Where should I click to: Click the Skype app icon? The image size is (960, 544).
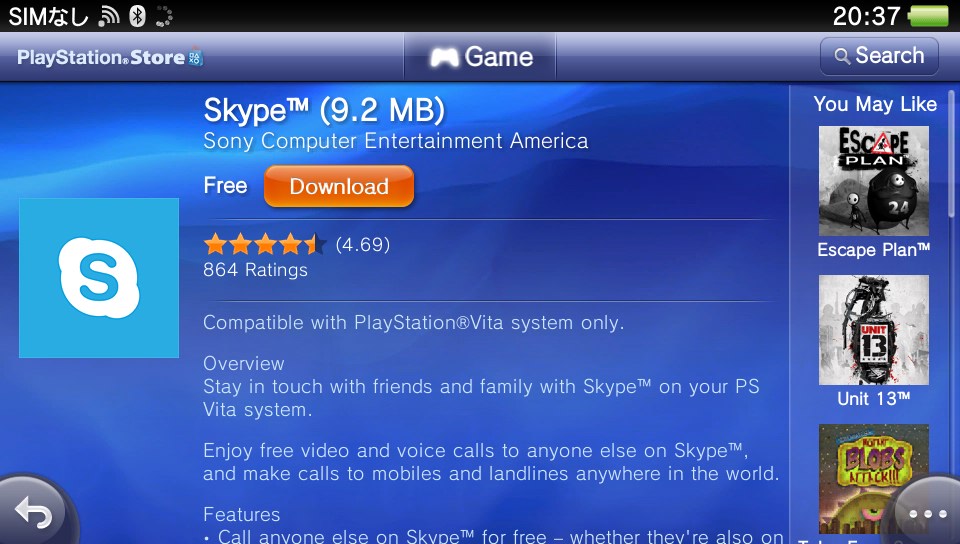pyautogui.click(x=99, y=278)
